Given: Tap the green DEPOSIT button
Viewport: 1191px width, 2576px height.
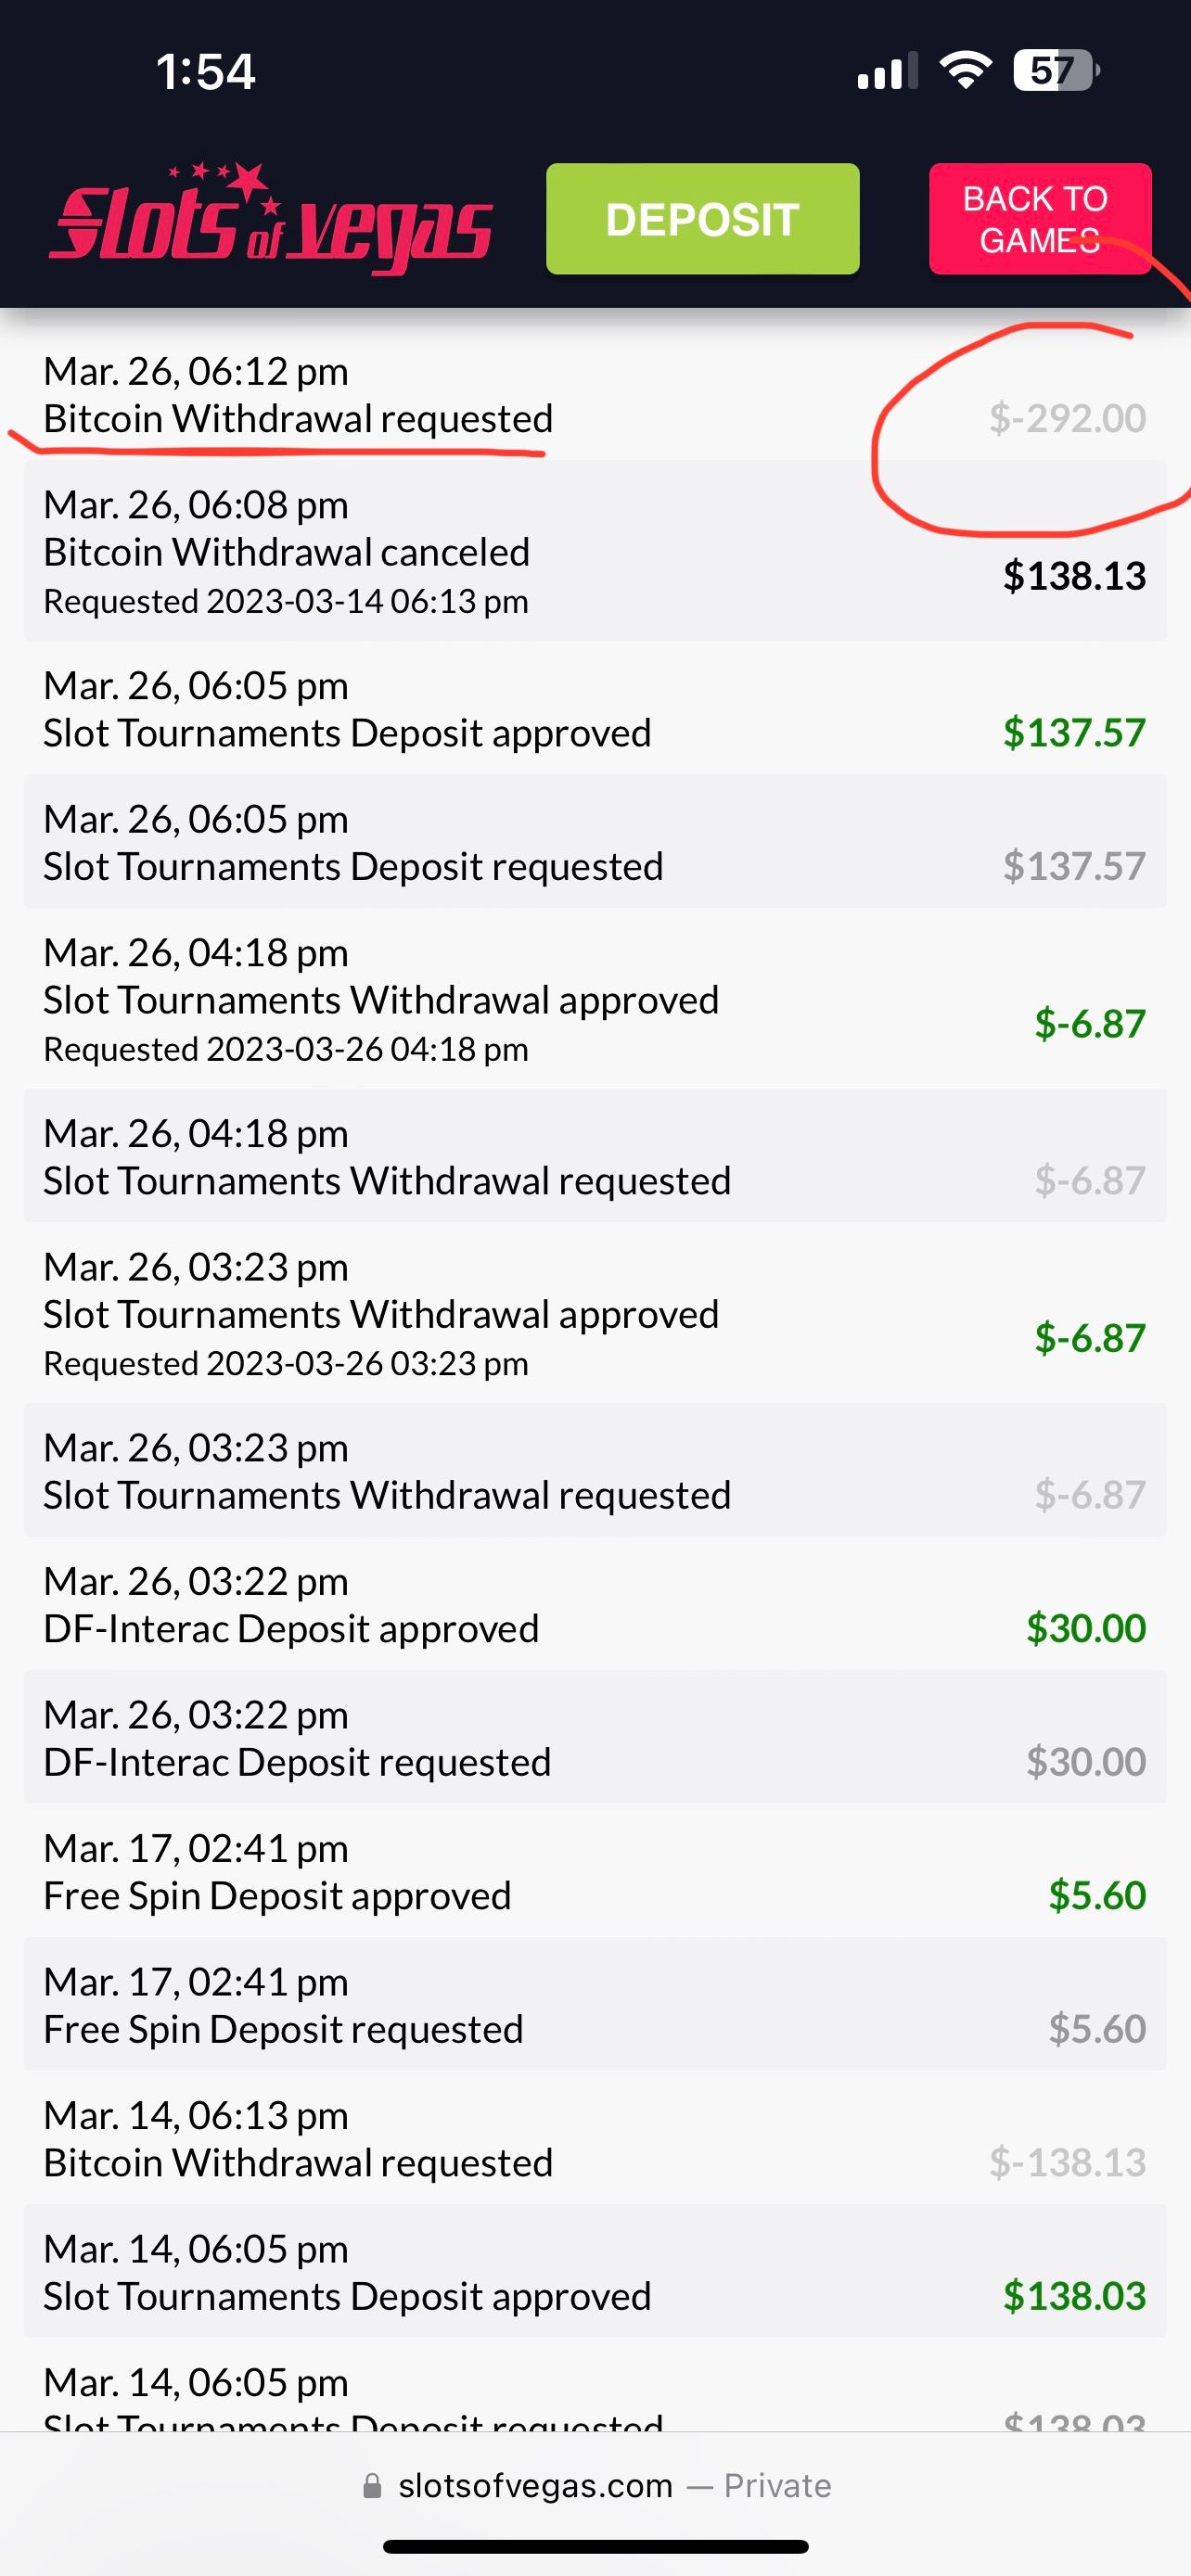Looking at the screenshot, I should pyautogui.click(x=702, y=219).
